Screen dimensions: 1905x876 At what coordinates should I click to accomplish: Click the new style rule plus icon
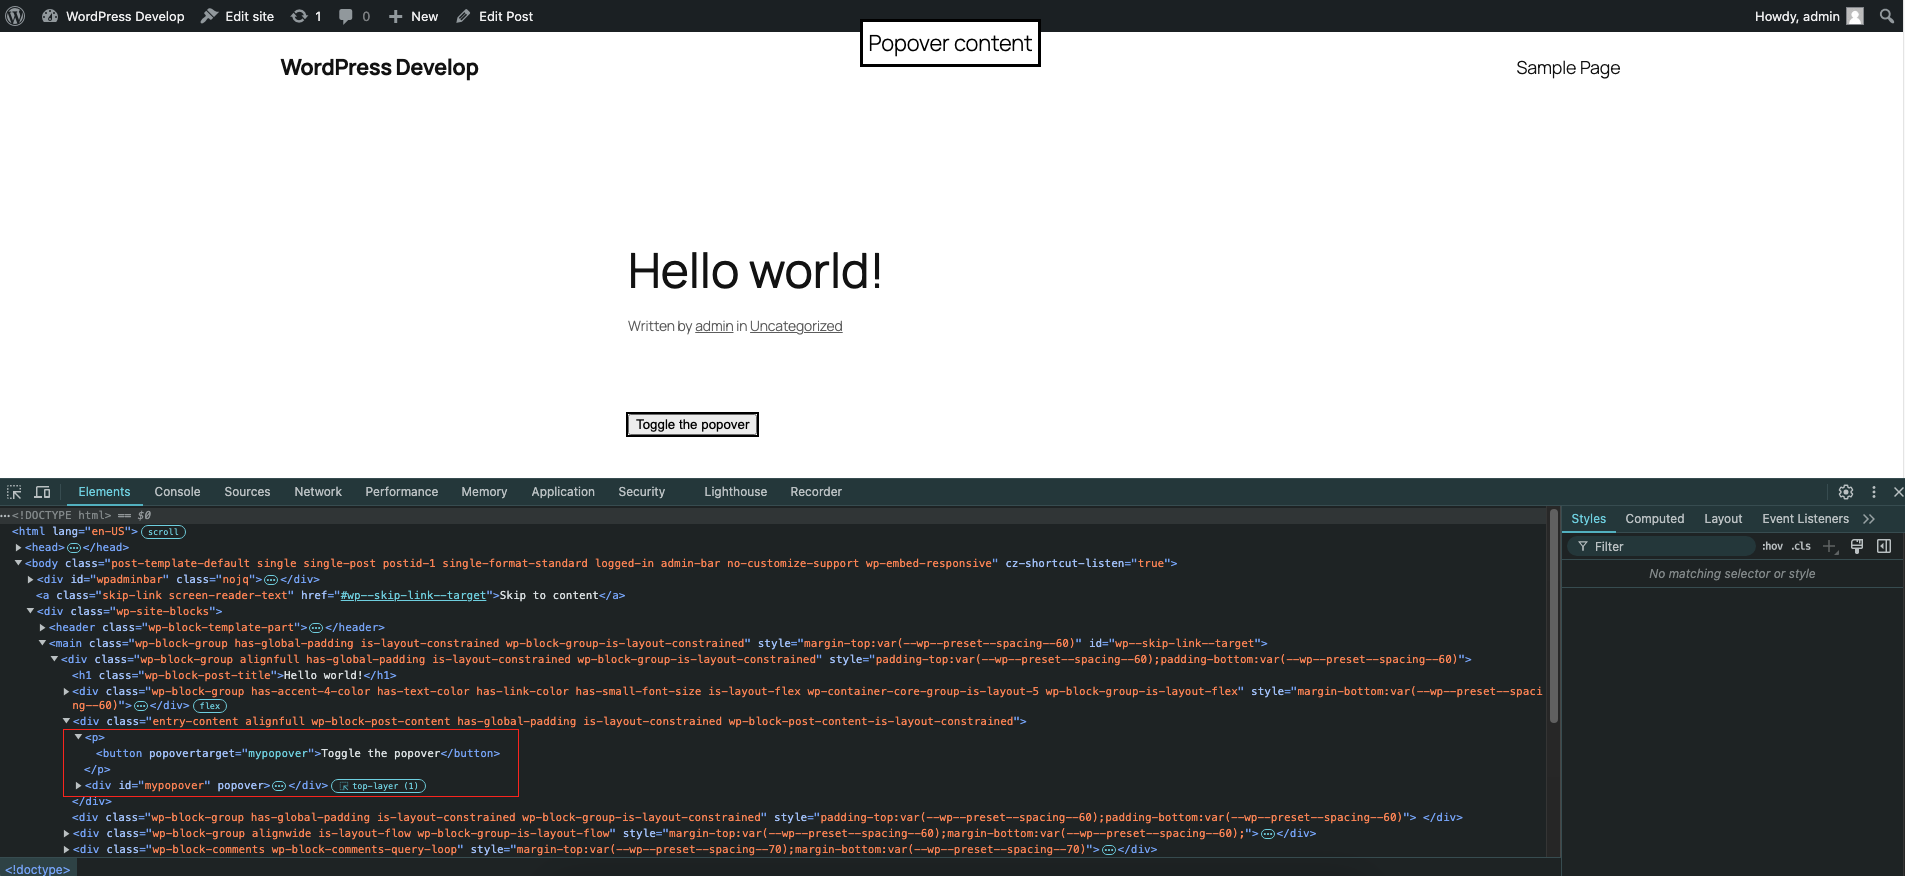click(1829, 546)
